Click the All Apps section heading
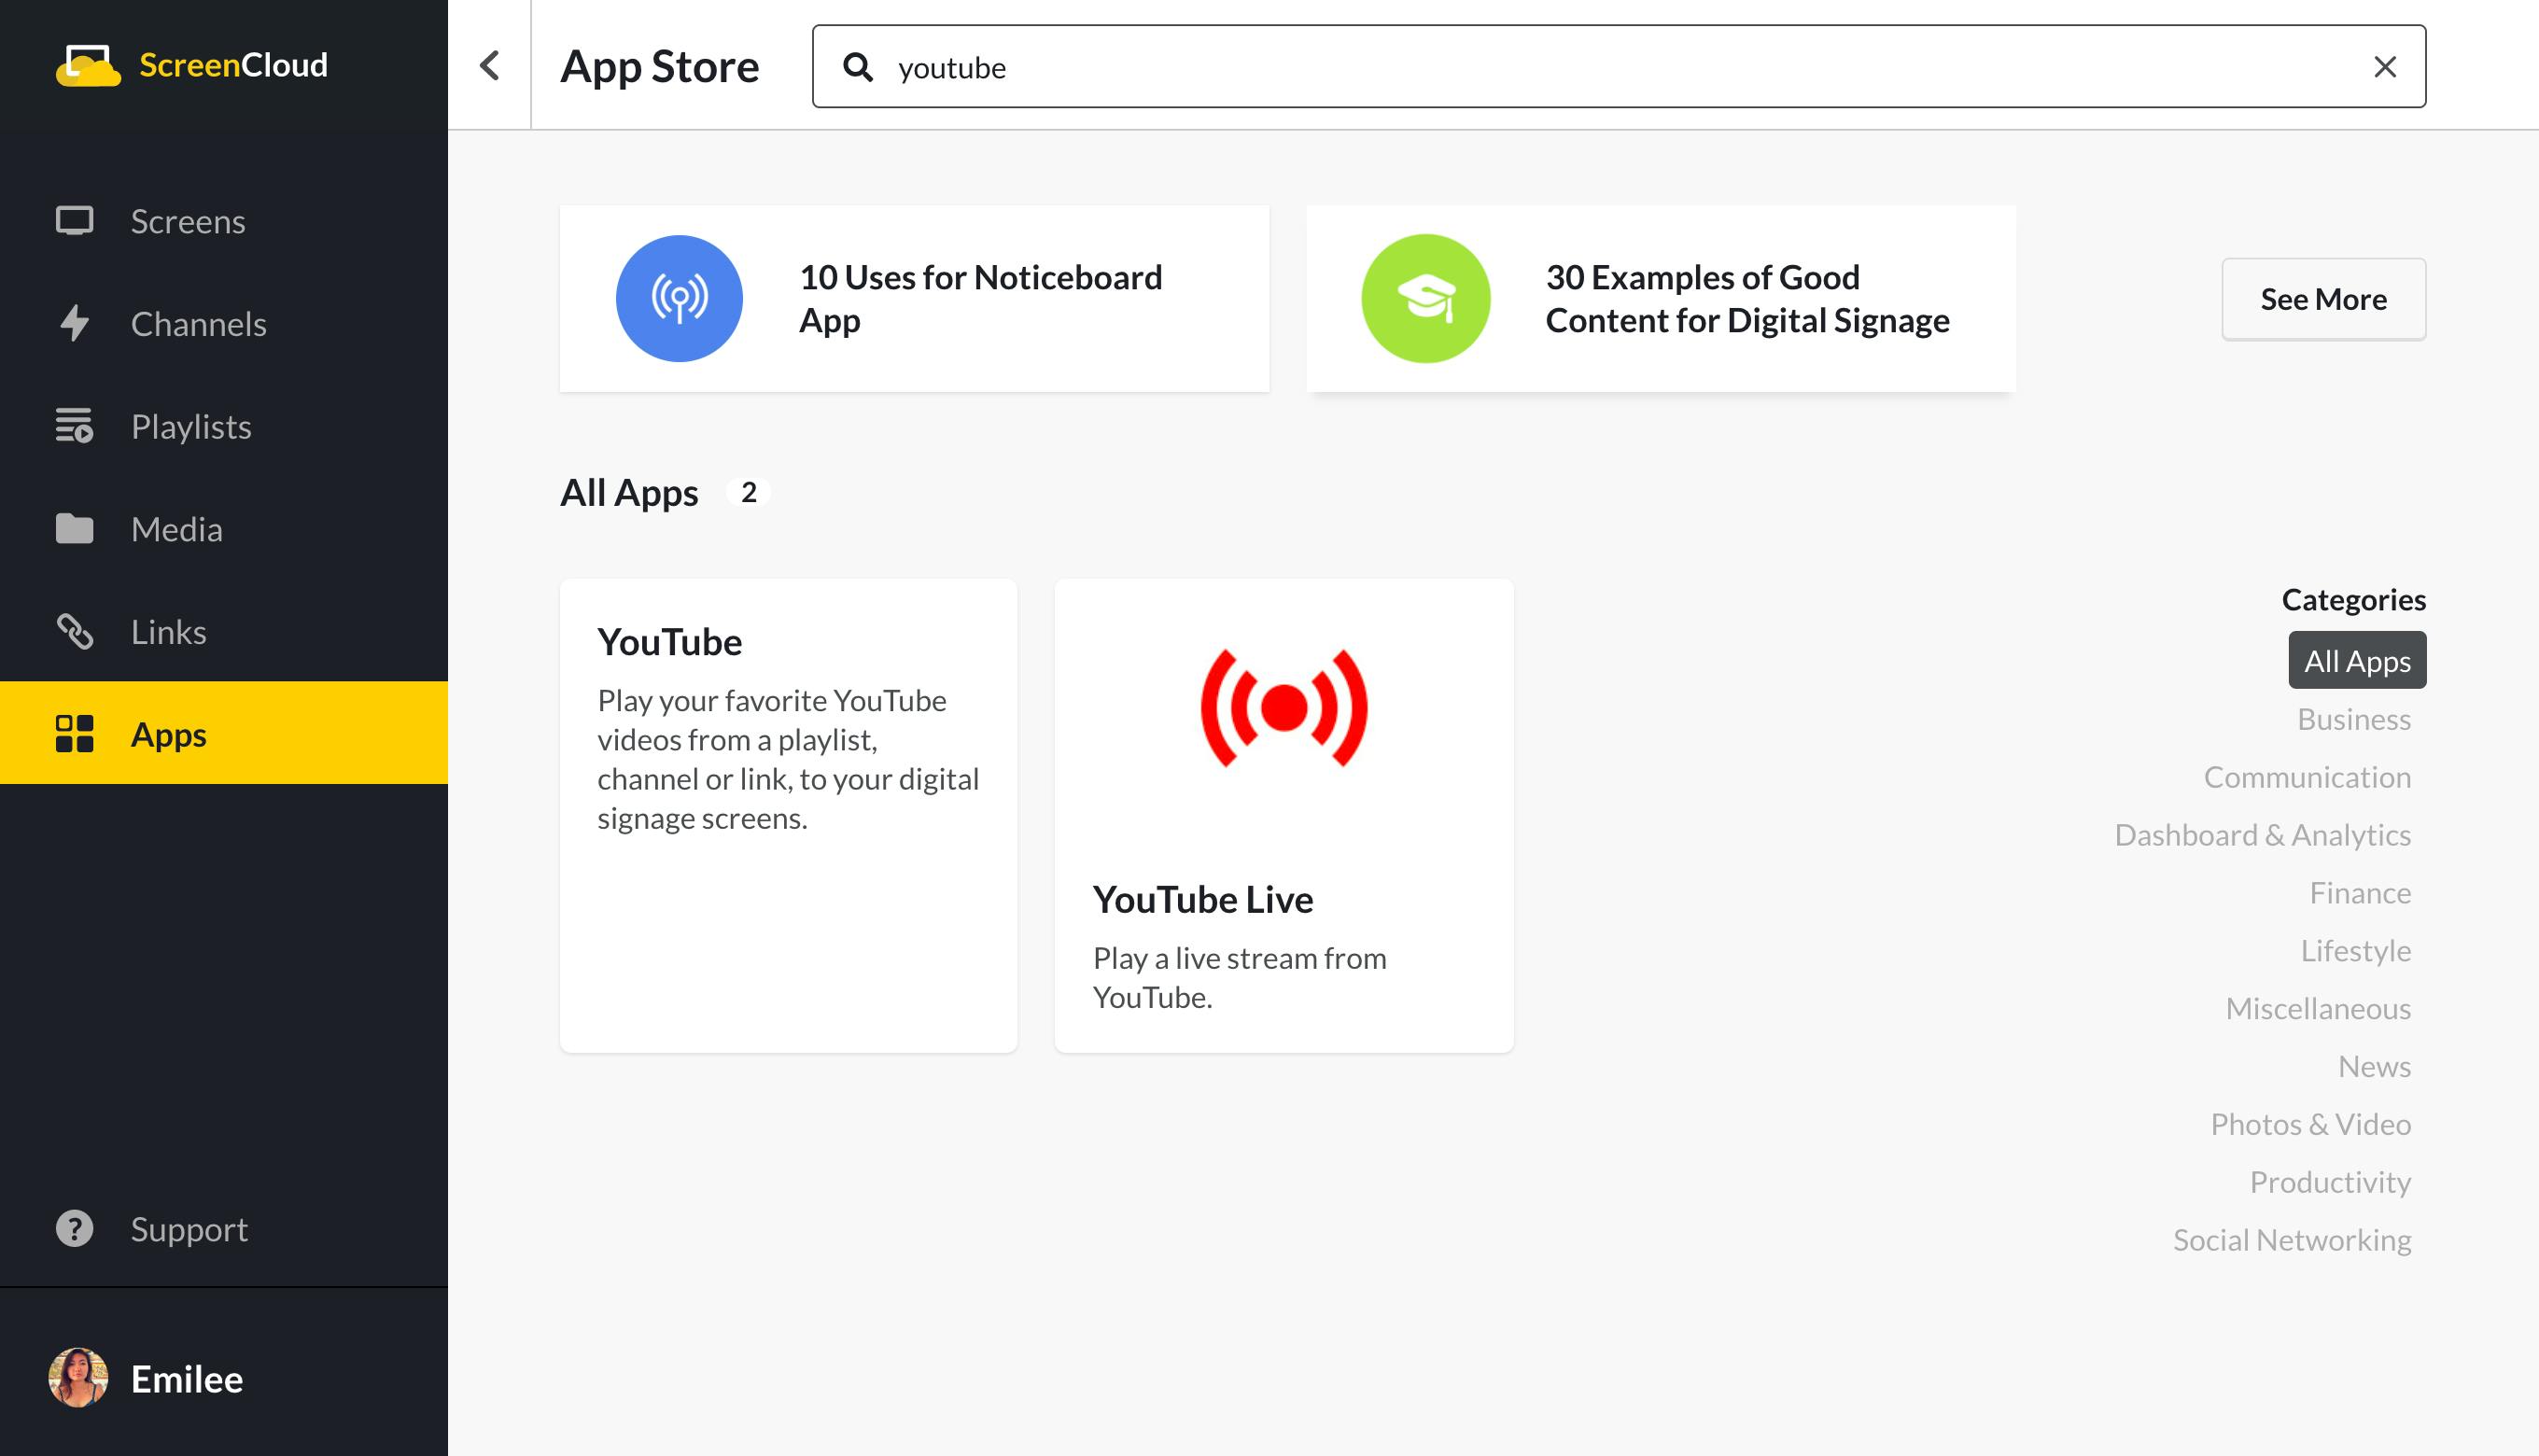Screen dimensions: 2539x1456 click(x=629, y=492)
